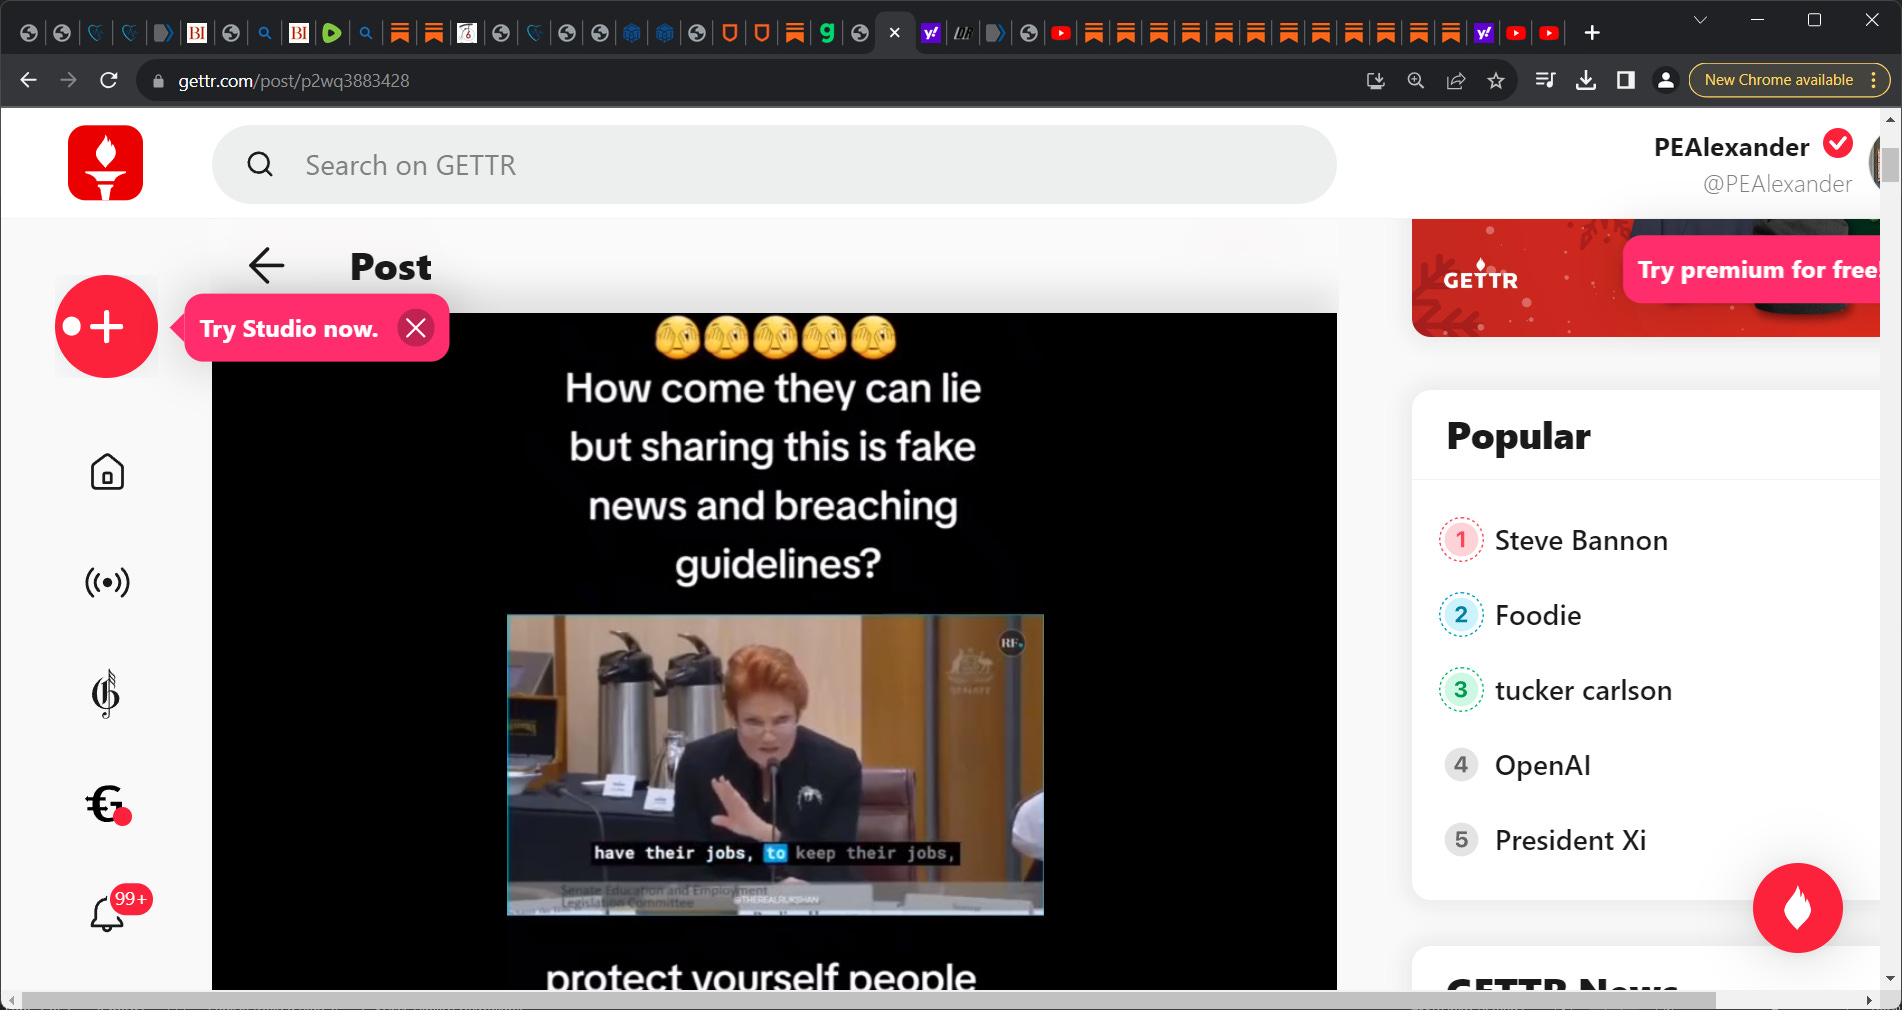Click the browser Forward arrow
This screenshot has height=1010, width=1902.
(68, 80)
